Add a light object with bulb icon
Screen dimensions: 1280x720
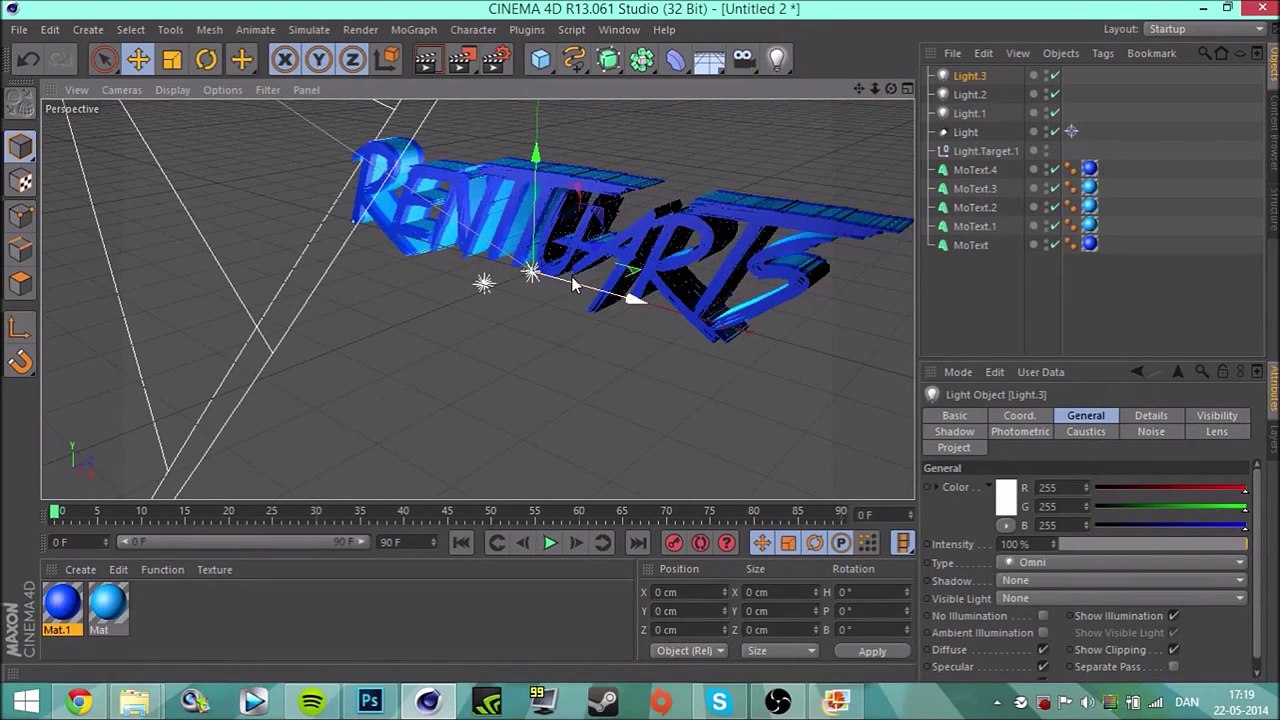(x=777, y=59)
